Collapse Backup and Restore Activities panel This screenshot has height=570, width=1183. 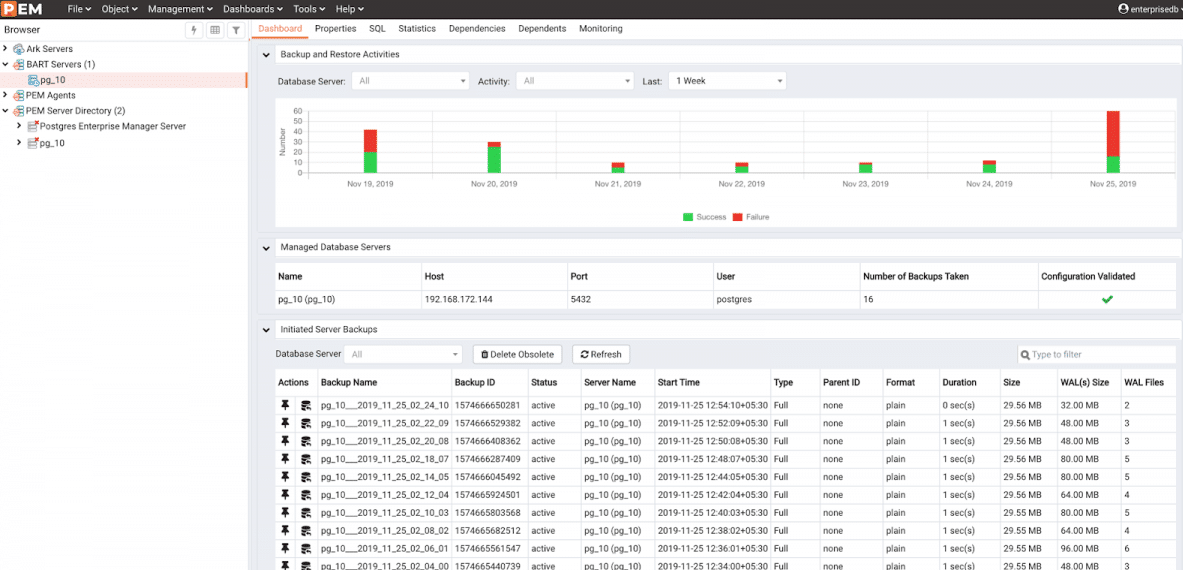(266, 54)
